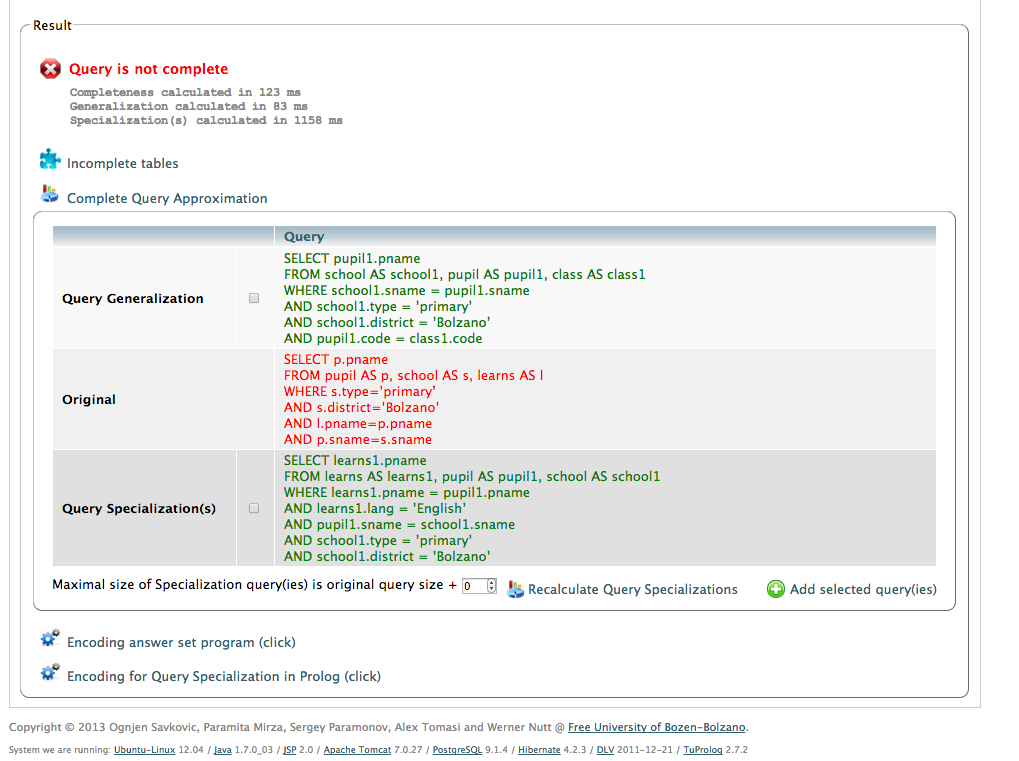This screenshot has height=761, width=1019.
Task: Click the Complete Query Approximation chart icon
Action: (x=50, y=195)
